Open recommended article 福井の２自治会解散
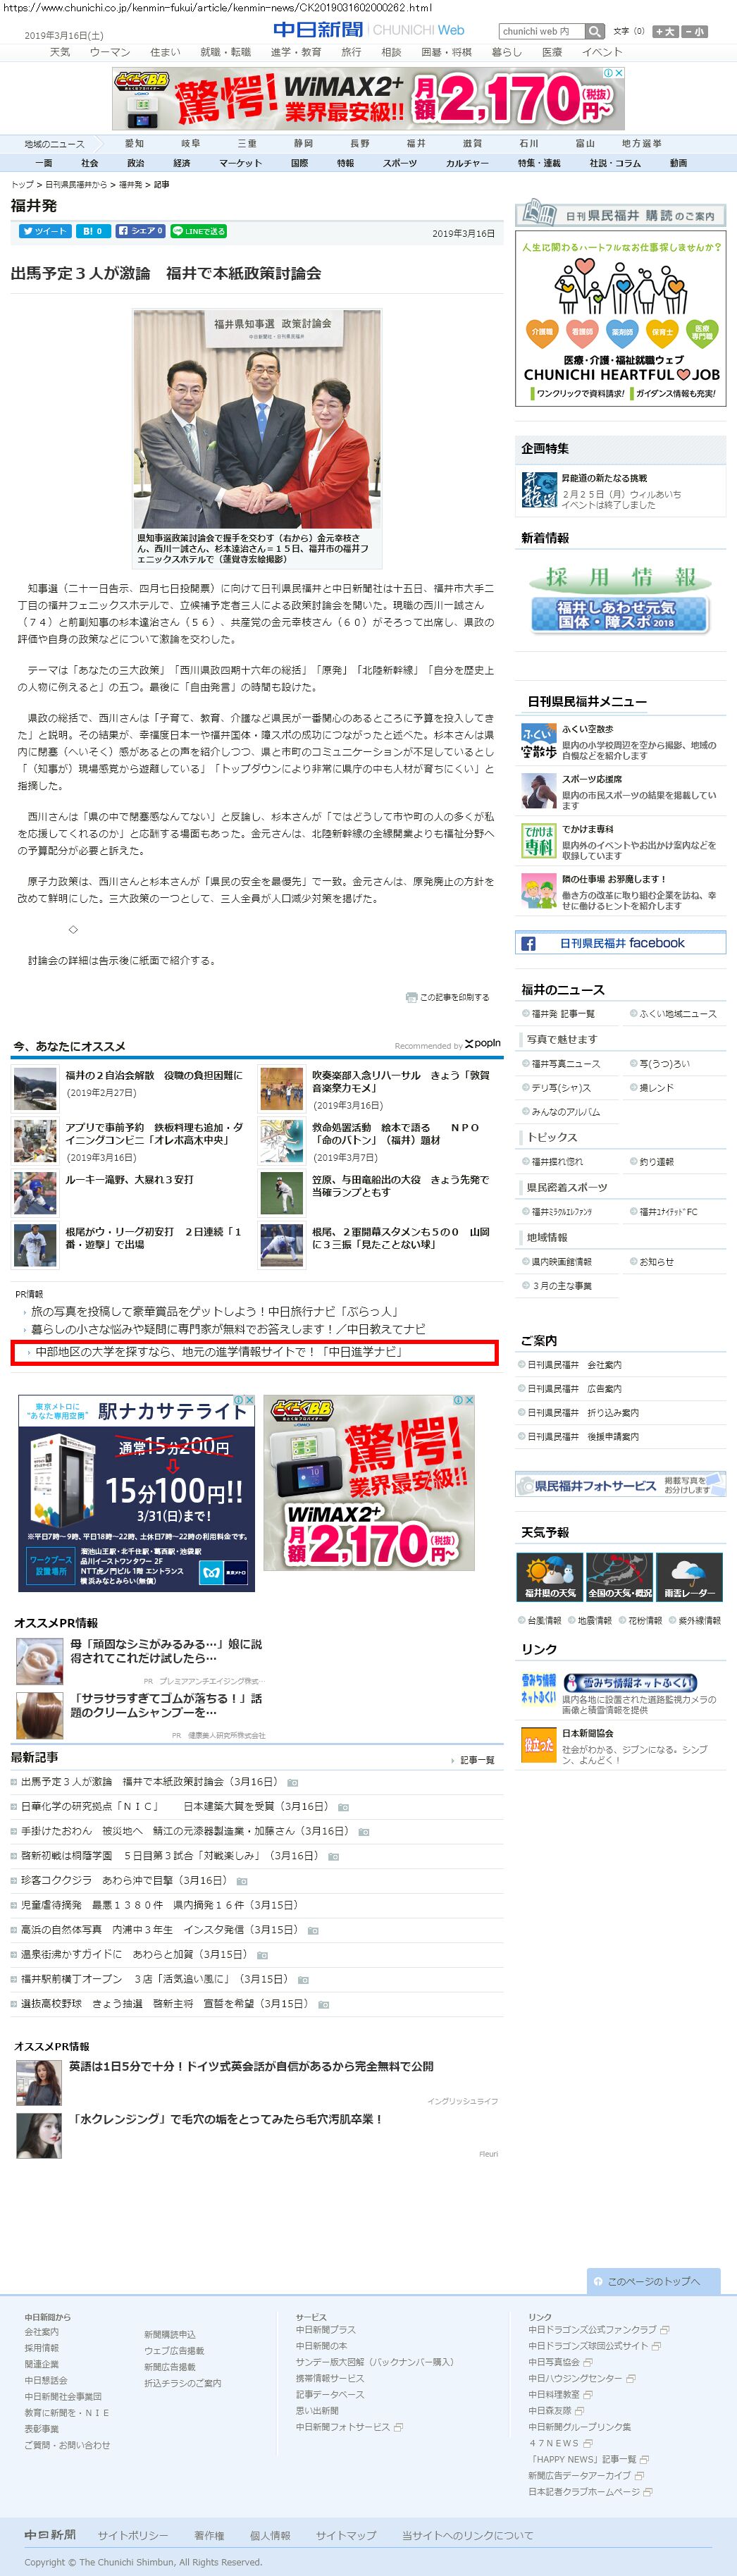737x2576 pixels. tap(154, 1075)
